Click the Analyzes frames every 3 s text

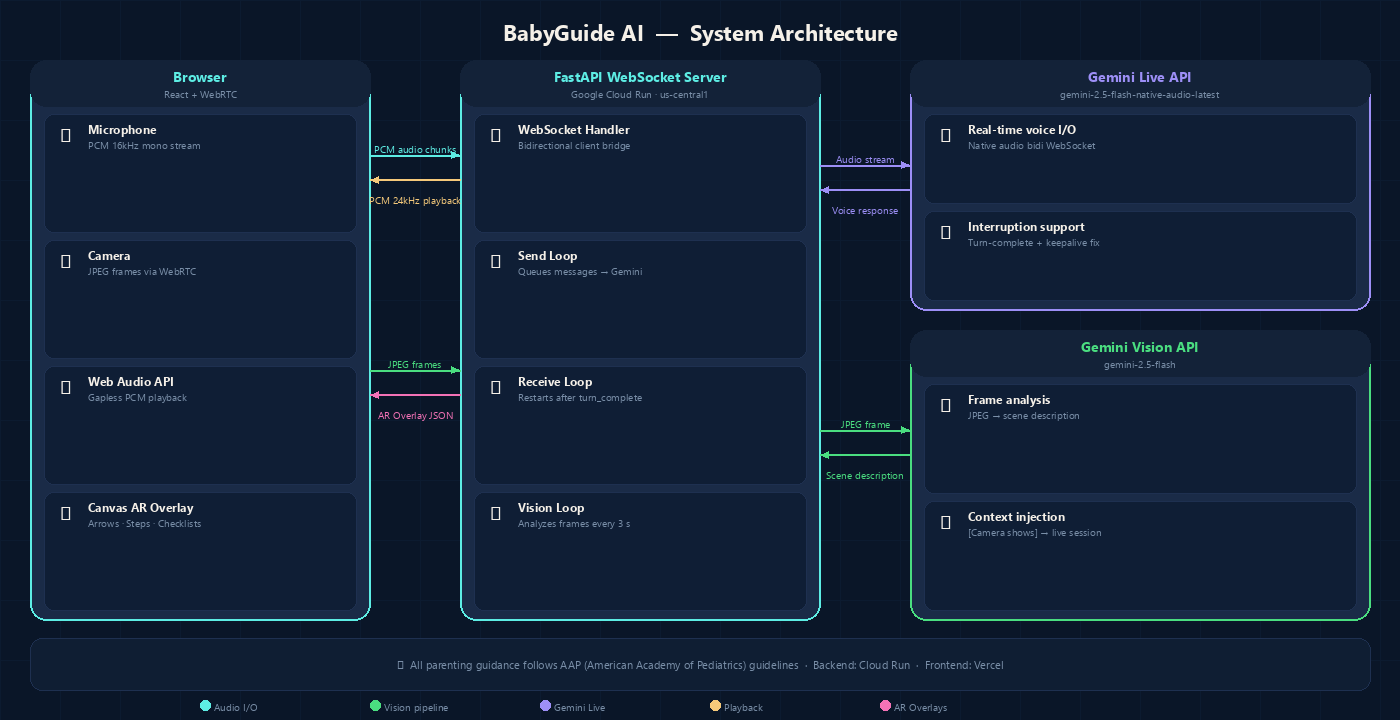[574, 524]
